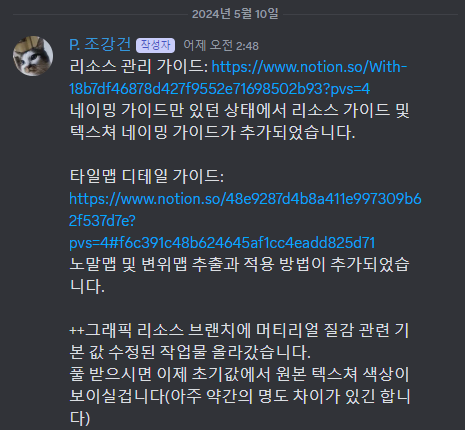Click the 작성자 badge next to the username
The height and width of the screenshot is (430, 465).
155,45
